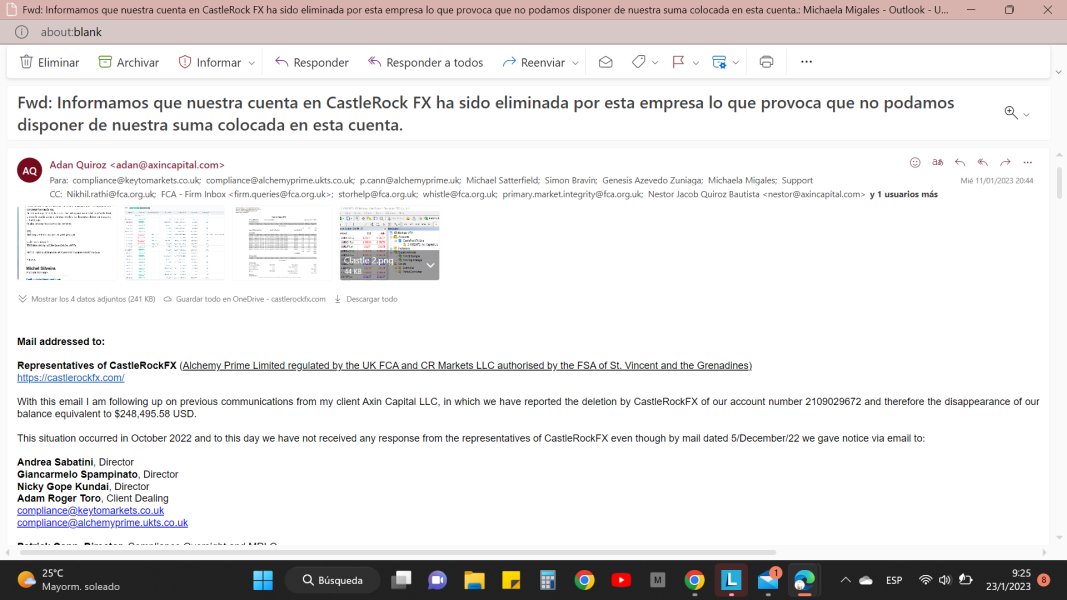The width and height of the screenshot is (1067, 600).
Task: Click the Eliminar trash icon
Action: (x=27, y=62)
